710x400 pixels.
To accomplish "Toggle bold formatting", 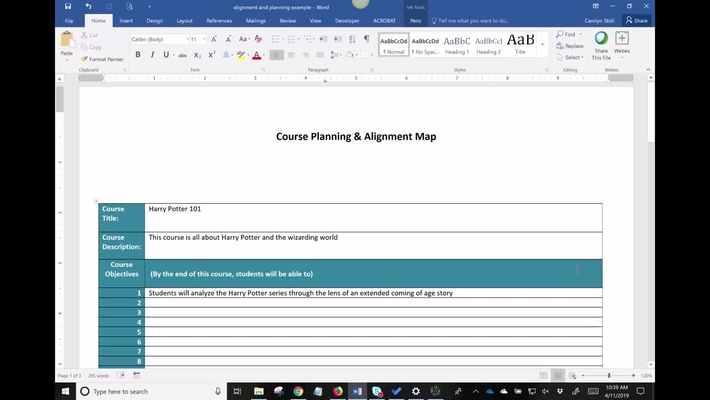I will pyautogui.click(x=138, y=55).
